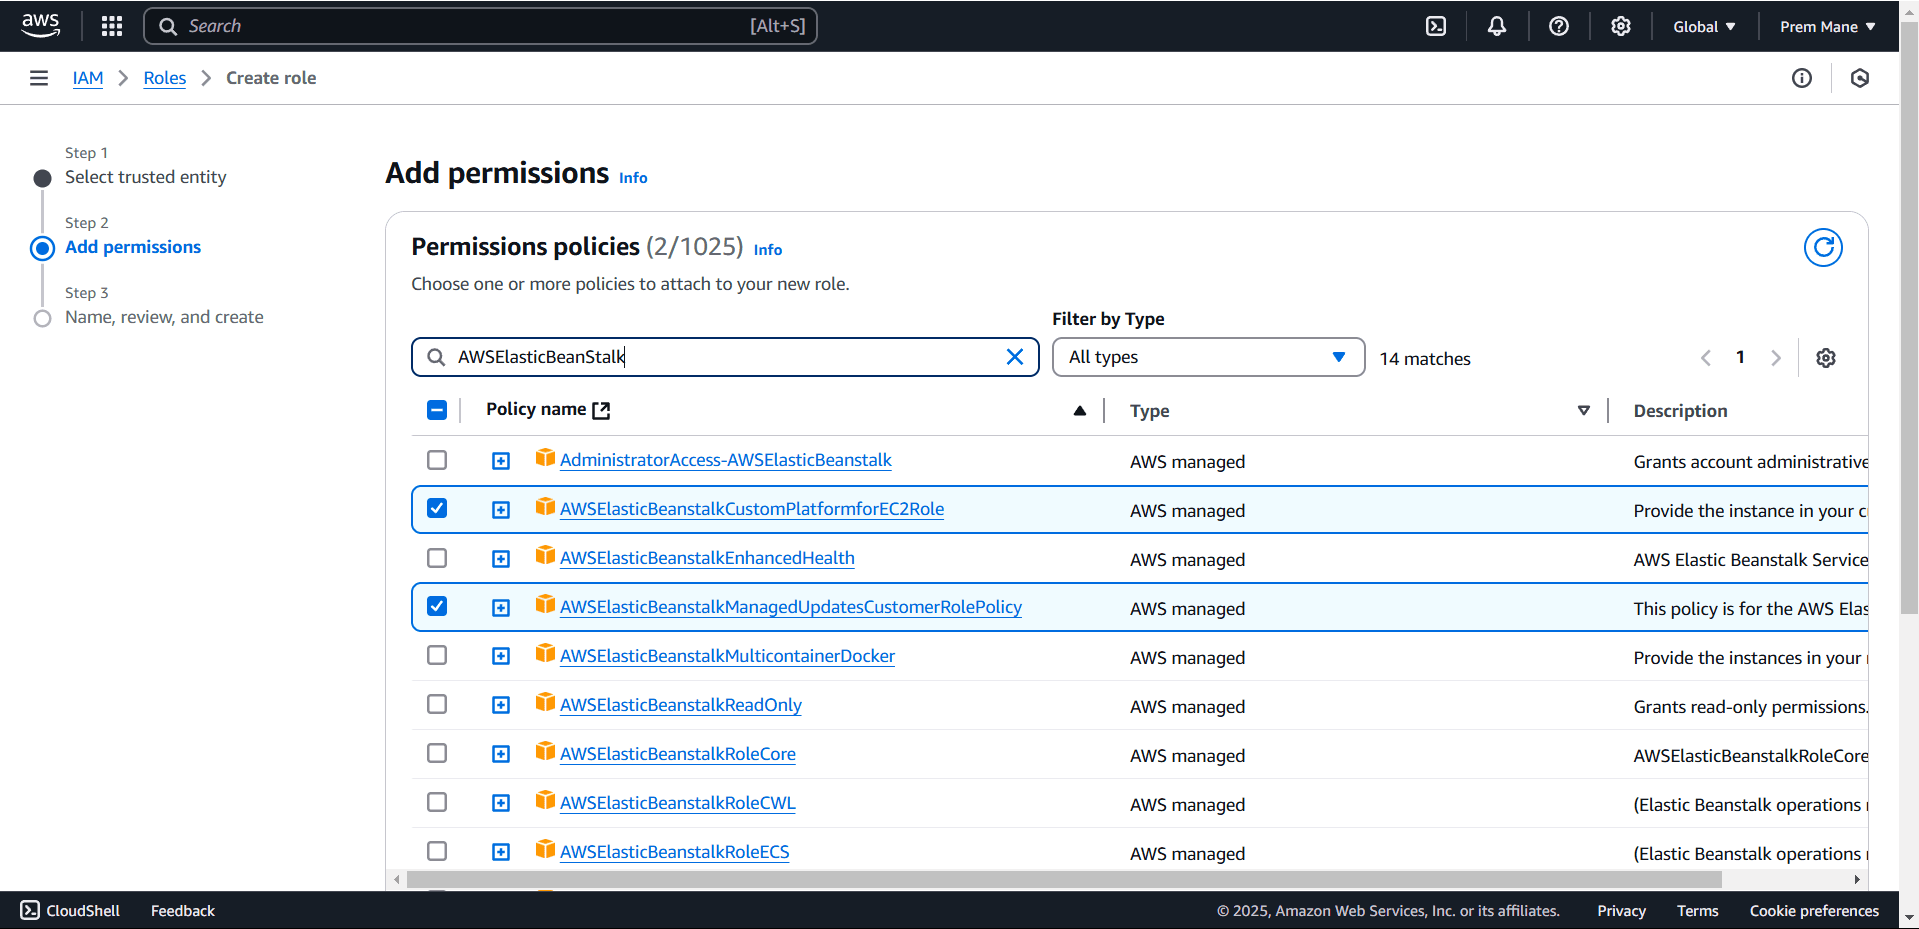The height and width of the screenshot is (929, 1919).
Task: Expand AWSElasticBeanstalkManagedUpdatesCustomerRolePolicy details
Action: (501, 608)
